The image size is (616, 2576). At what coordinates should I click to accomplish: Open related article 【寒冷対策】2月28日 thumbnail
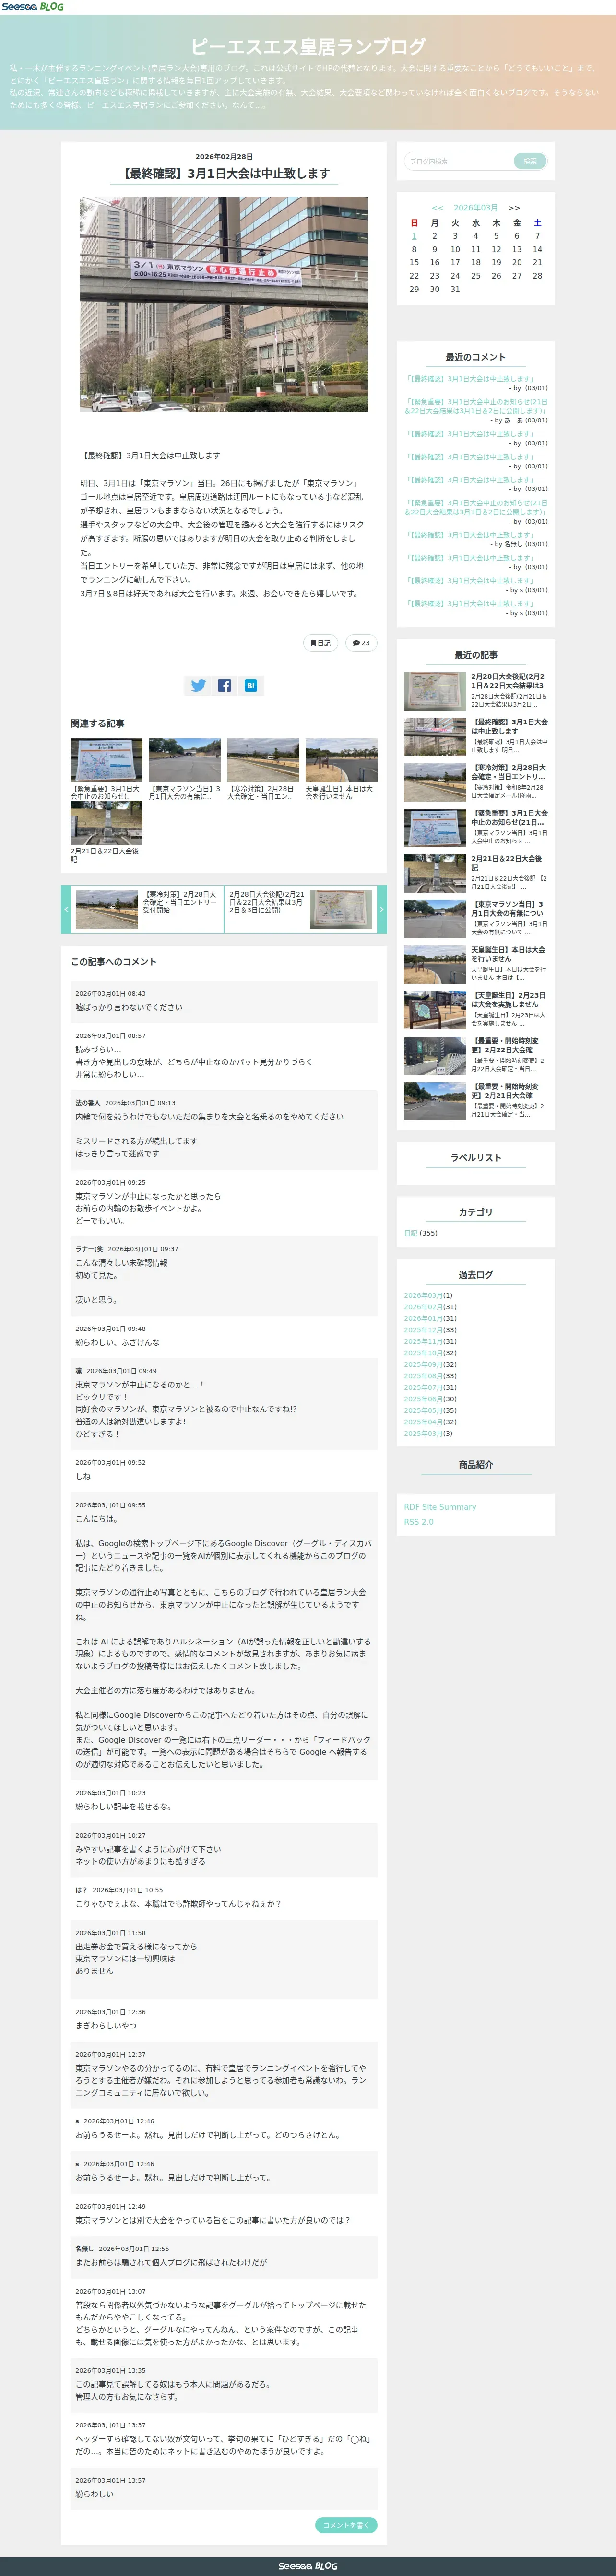(263, 760)
